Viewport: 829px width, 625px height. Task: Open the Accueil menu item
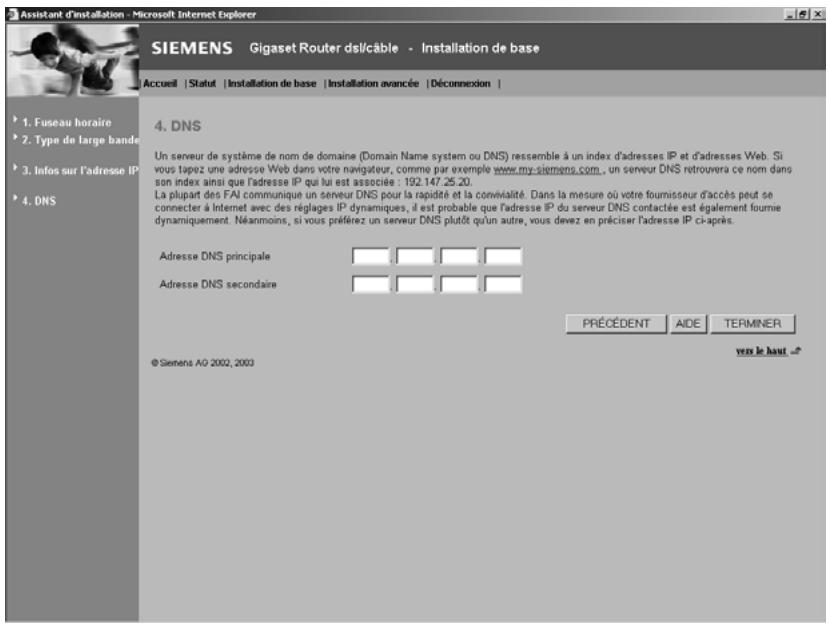[x=160, y=84]
